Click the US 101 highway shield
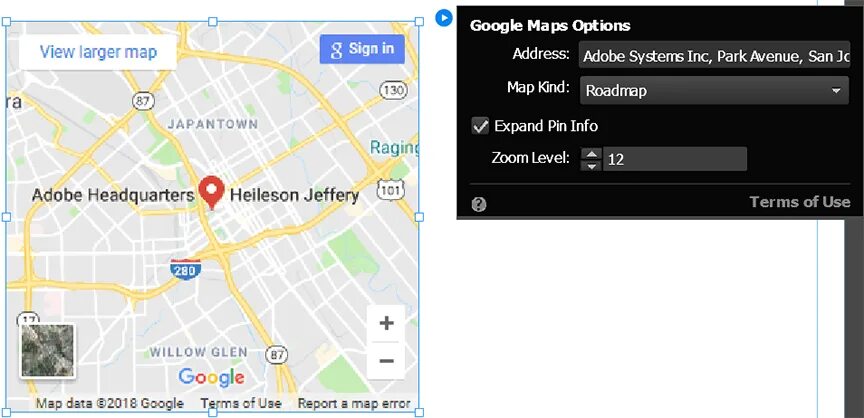Viewport: 864px width, 418px height. (x=391, y=189)
